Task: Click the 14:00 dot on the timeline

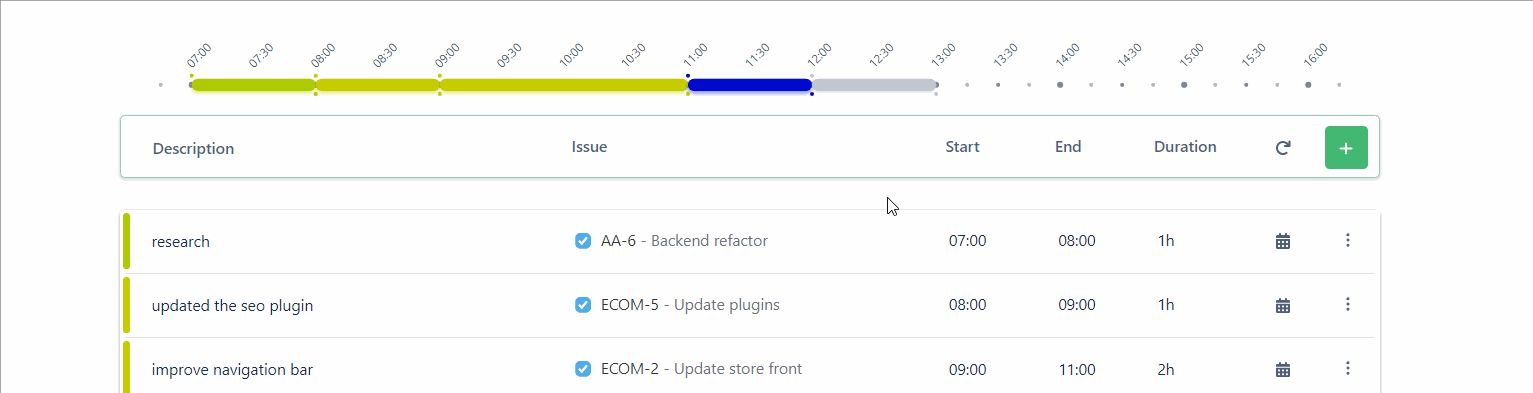Action: click(1060, 85)
